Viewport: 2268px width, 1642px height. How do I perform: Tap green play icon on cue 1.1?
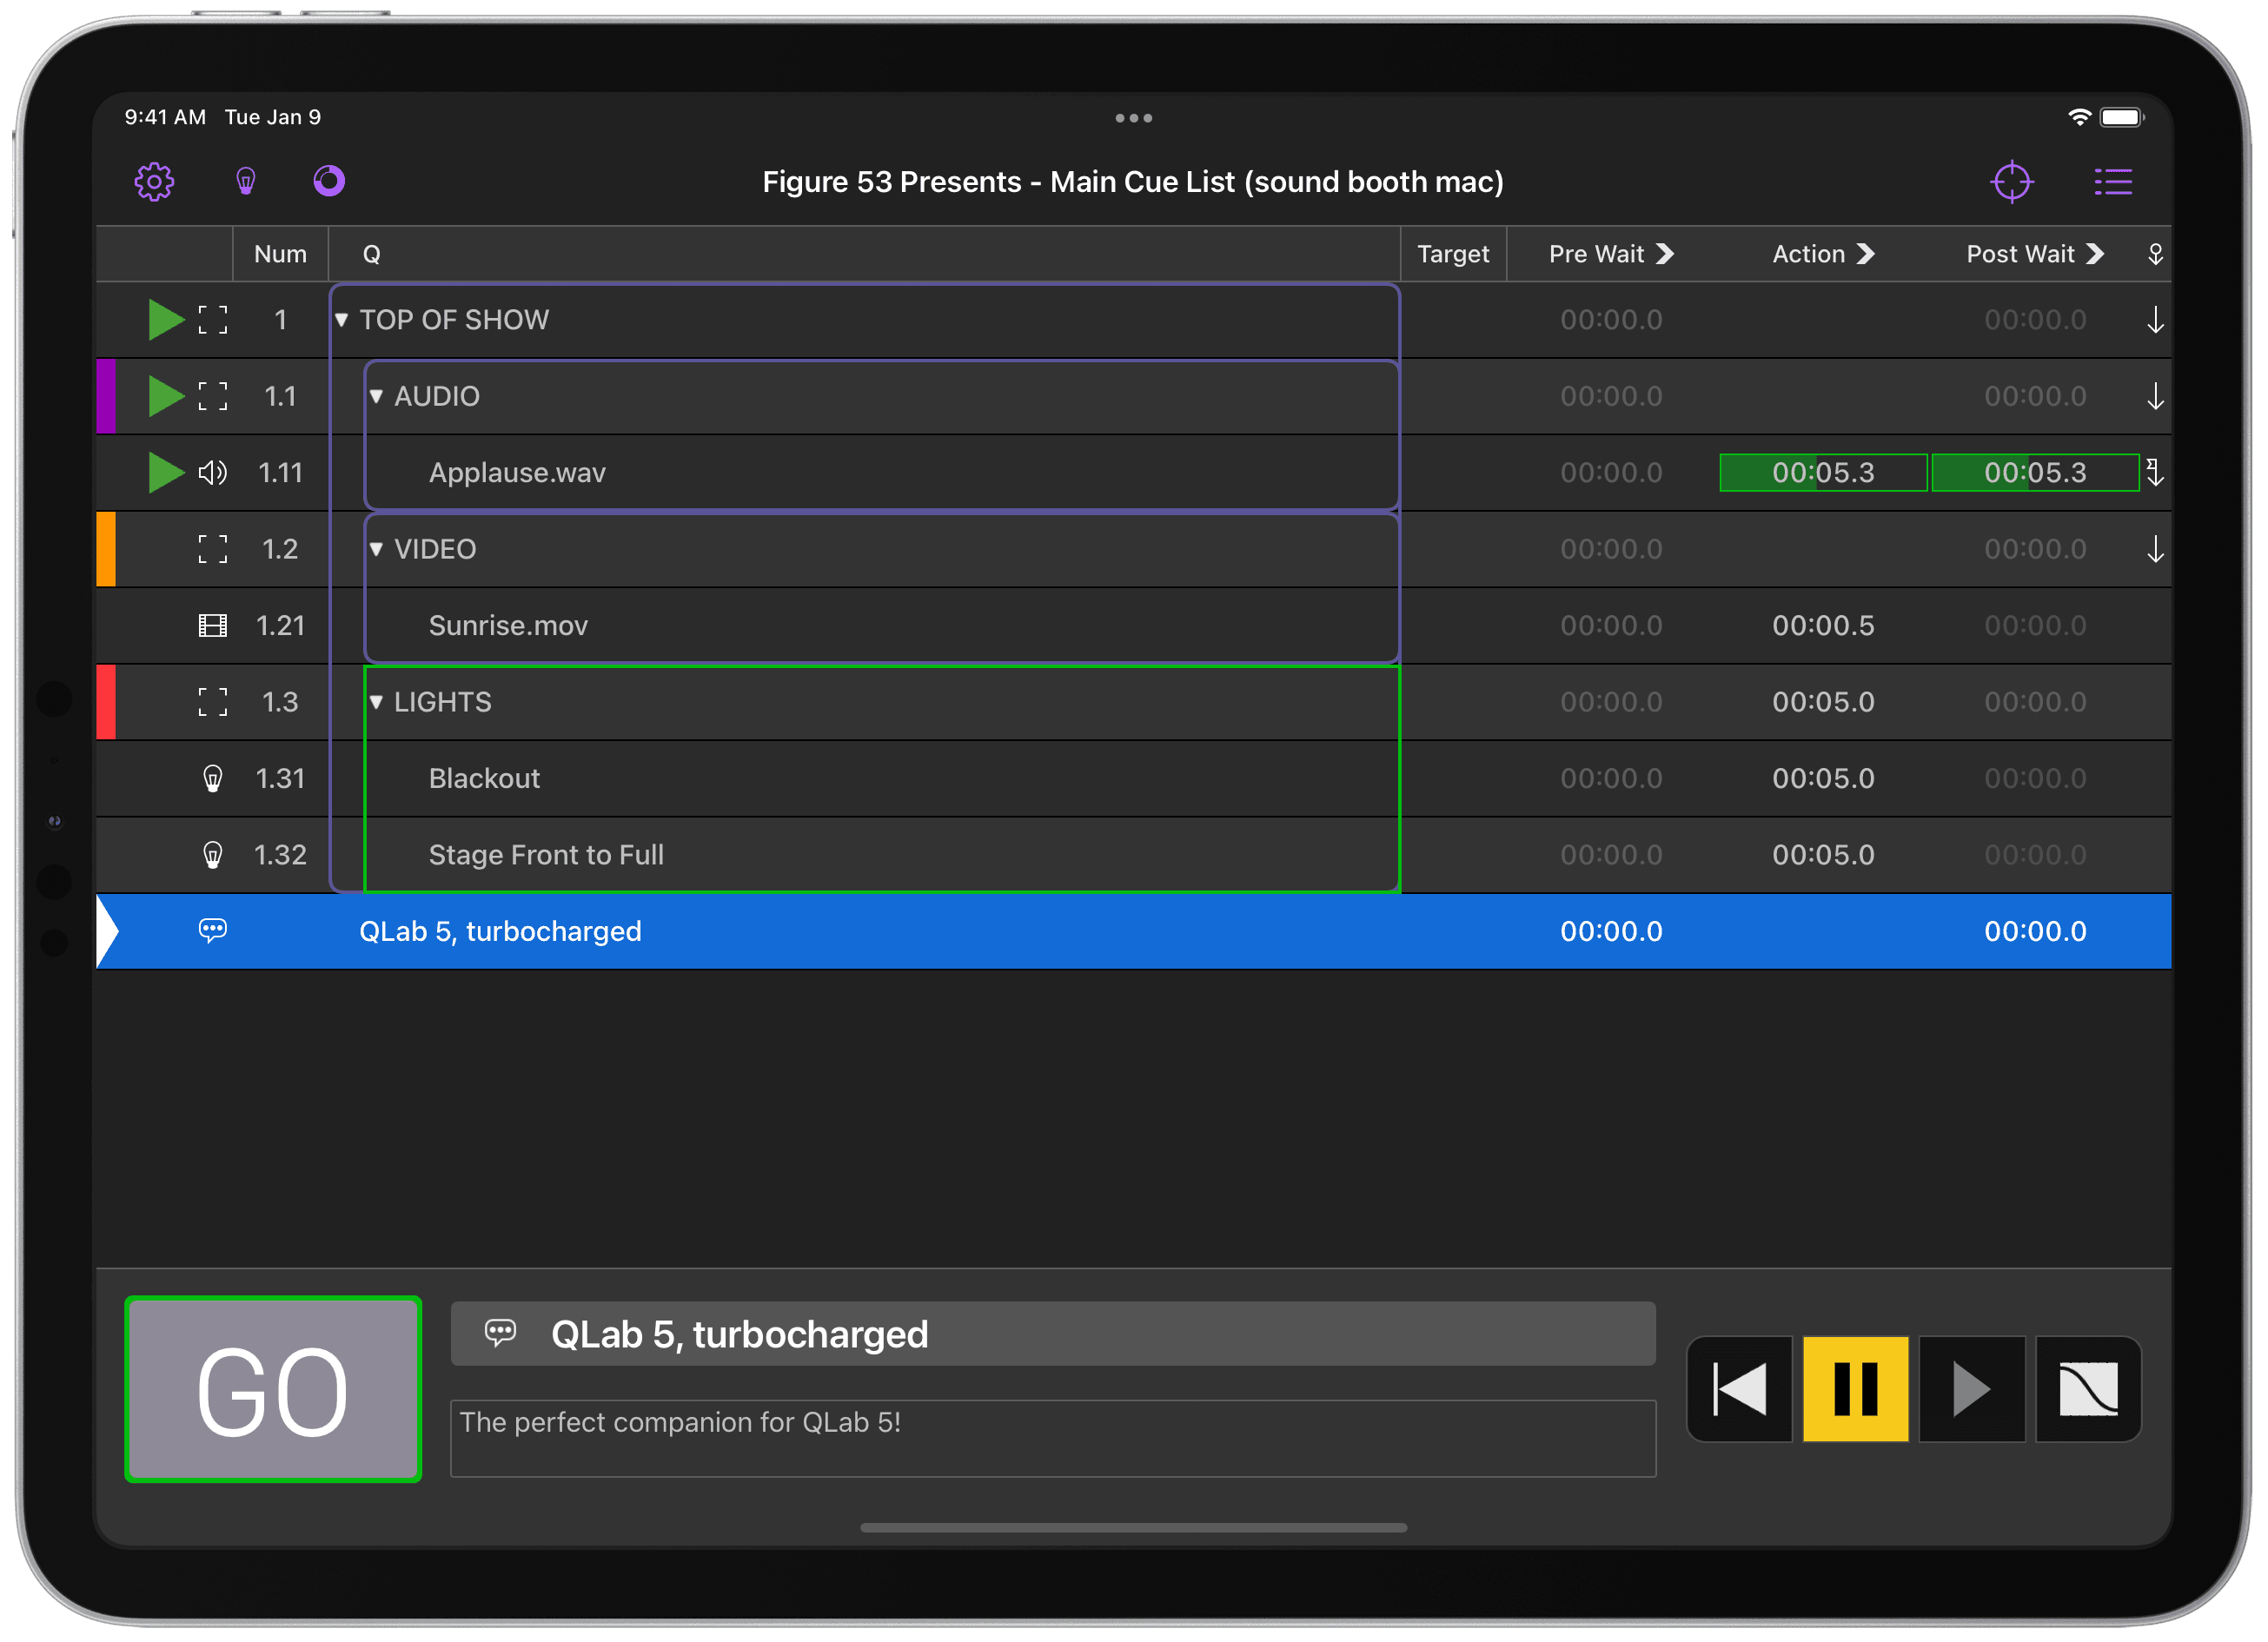pyautogui.click(x=166, y=396)
